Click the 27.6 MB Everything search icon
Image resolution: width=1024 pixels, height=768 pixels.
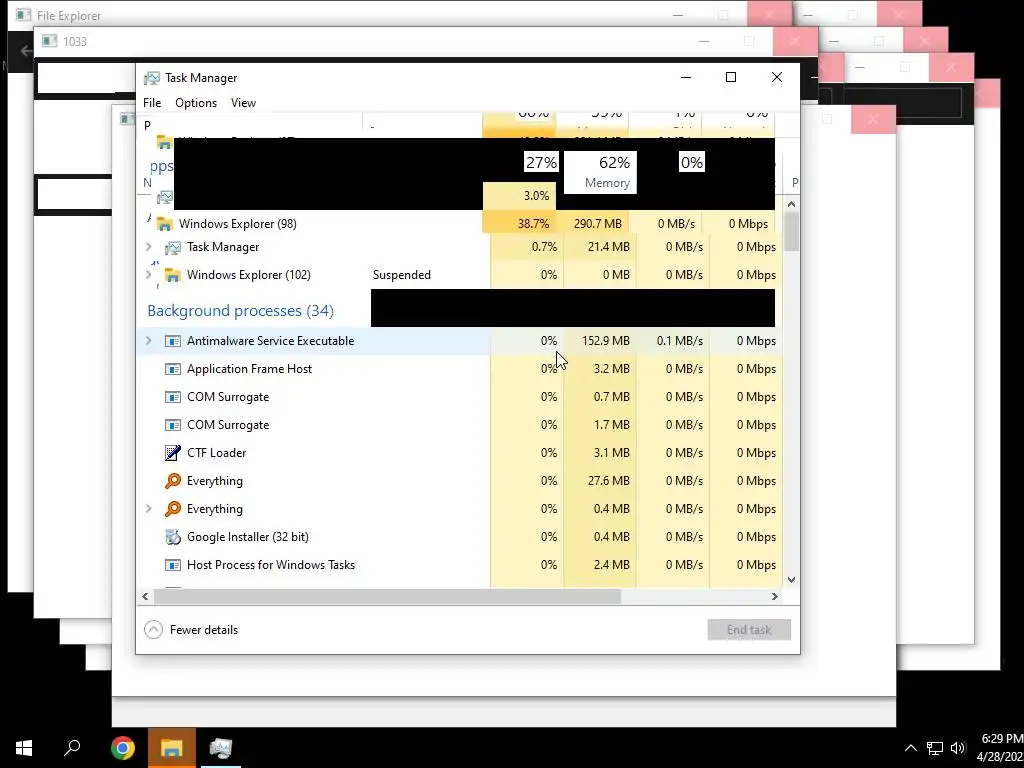click(x=172, y=481)
